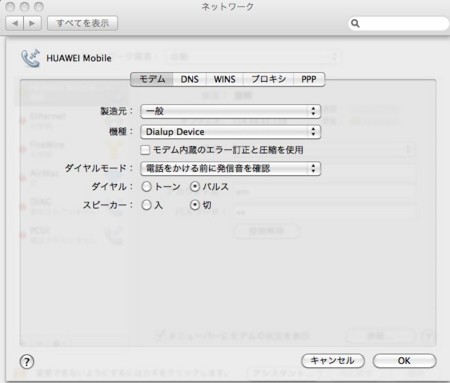Switch to the モデム tab
Screen dimensions: 450x383
click(x=152, y=79)
